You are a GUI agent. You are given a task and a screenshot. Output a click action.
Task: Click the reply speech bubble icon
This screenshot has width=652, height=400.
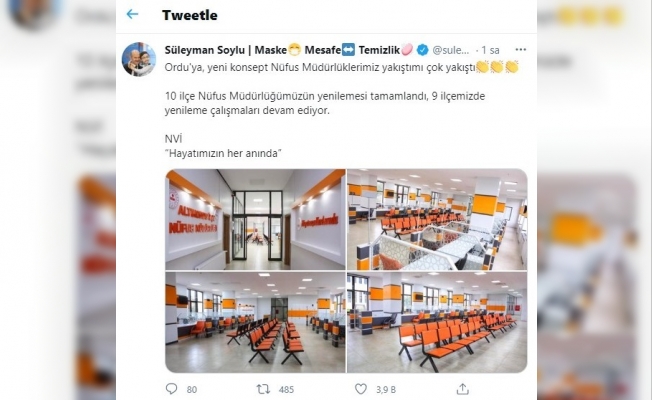[x=171, y=389]
